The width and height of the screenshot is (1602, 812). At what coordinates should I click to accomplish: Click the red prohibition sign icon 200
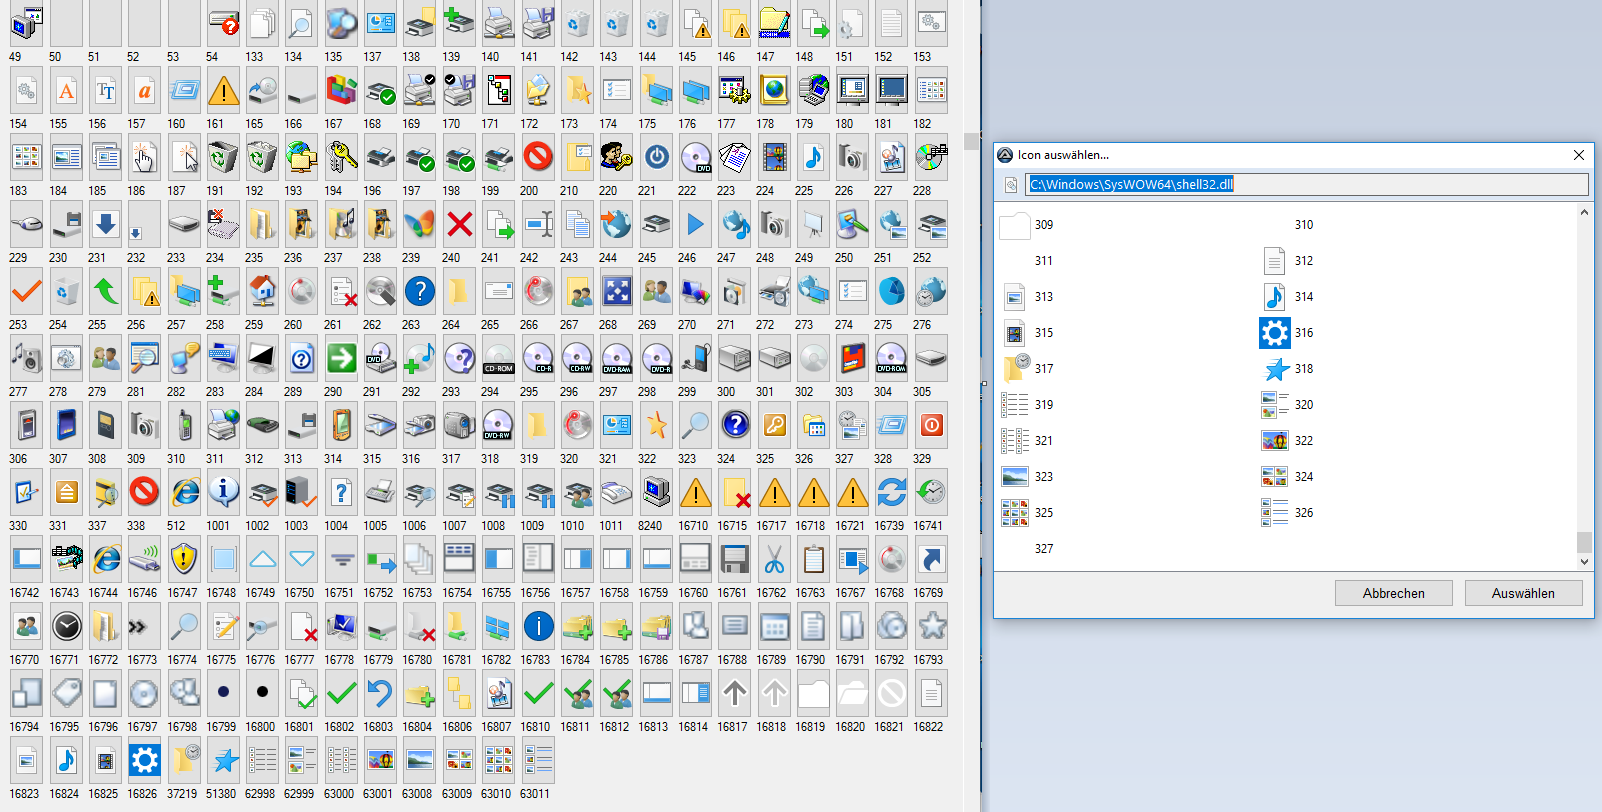(538, 157)
